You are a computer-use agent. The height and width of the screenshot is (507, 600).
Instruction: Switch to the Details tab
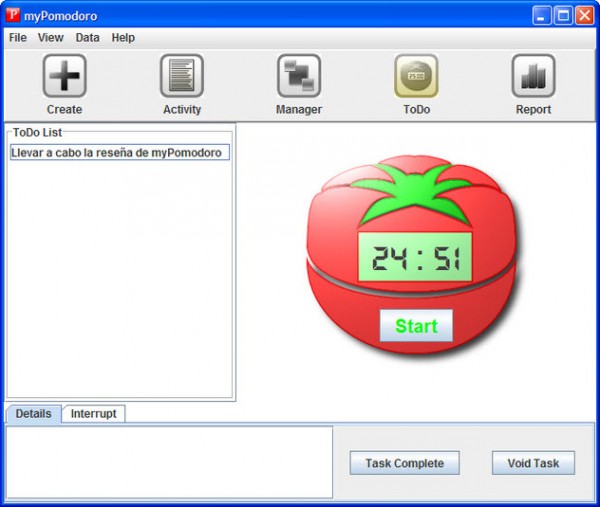(33, 414)
